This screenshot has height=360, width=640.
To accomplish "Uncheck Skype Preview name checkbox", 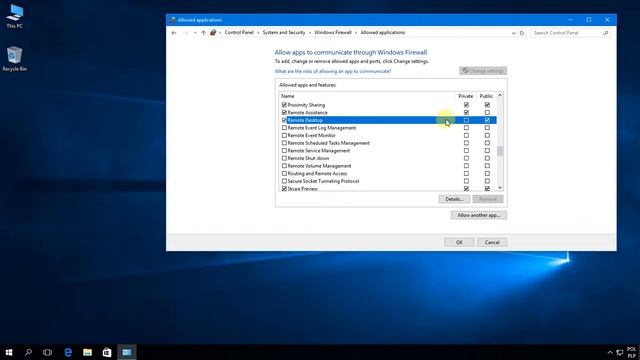I will pos(284,189).
